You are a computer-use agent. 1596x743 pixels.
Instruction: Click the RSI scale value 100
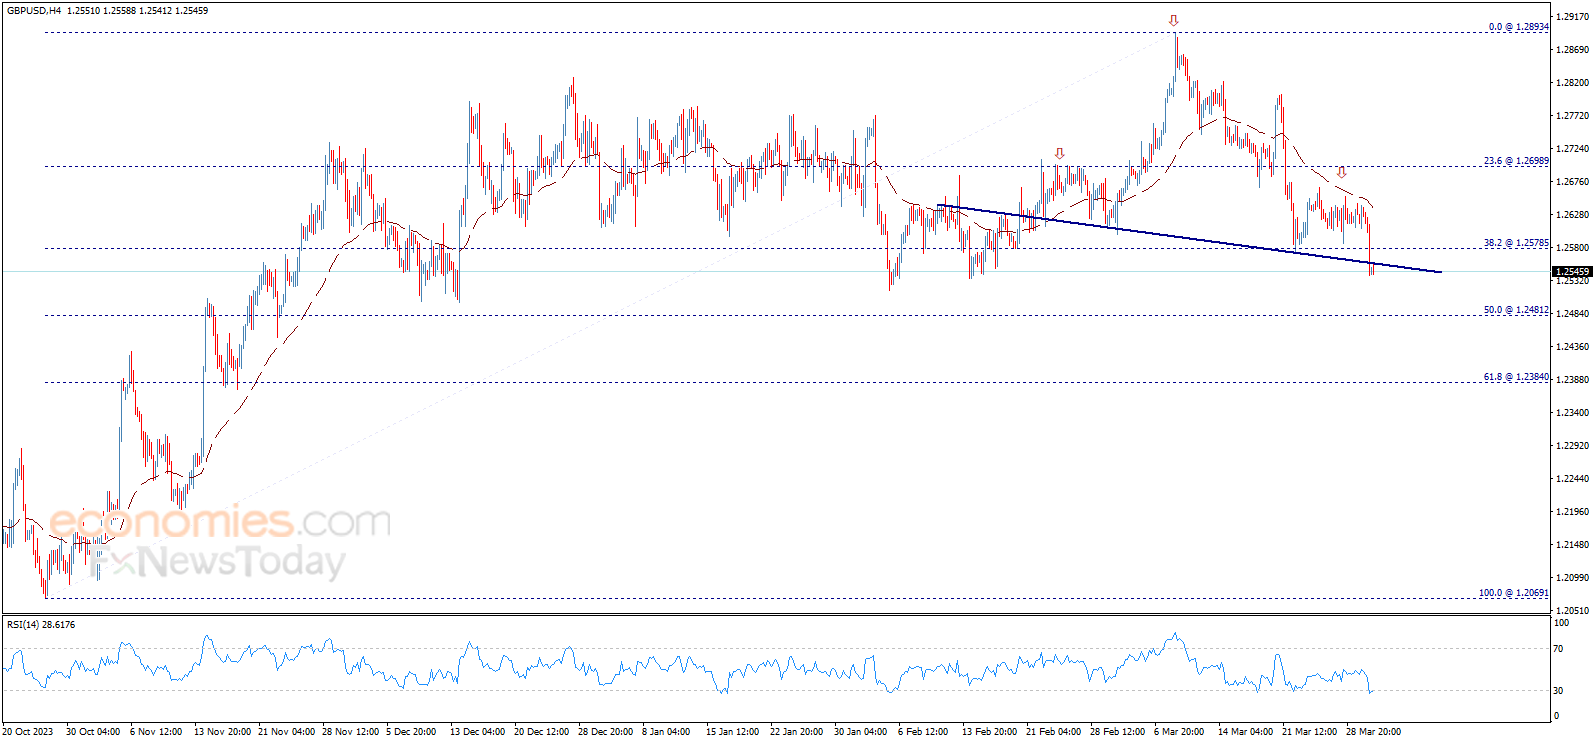point(1561,623)
